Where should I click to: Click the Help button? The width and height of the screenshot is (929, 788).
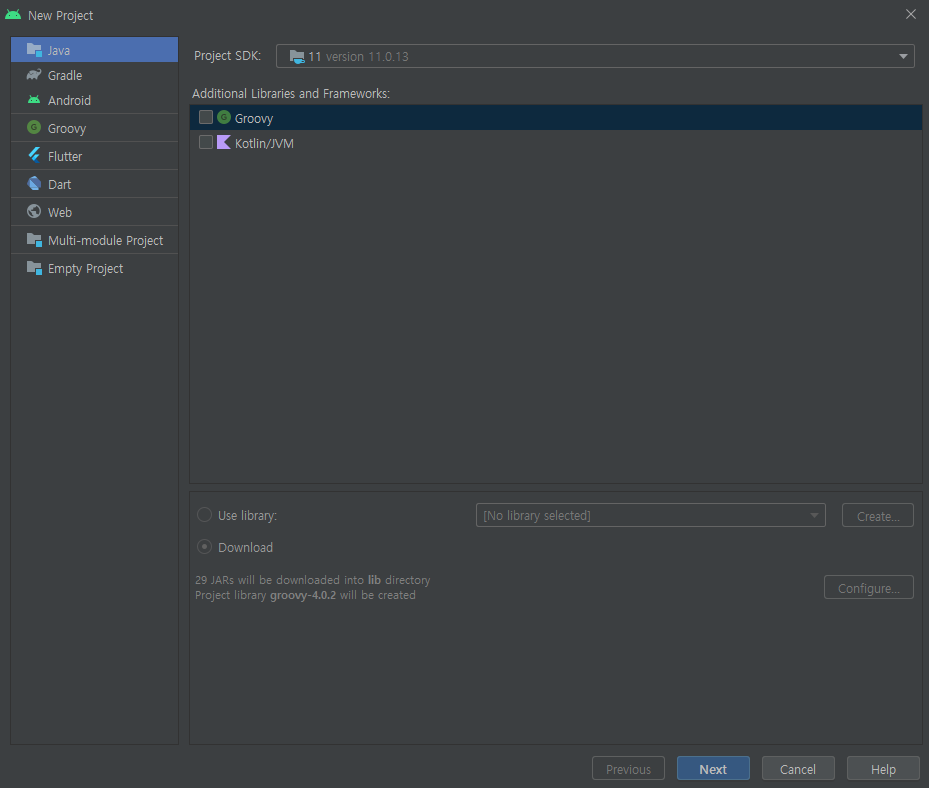(883, 768)
